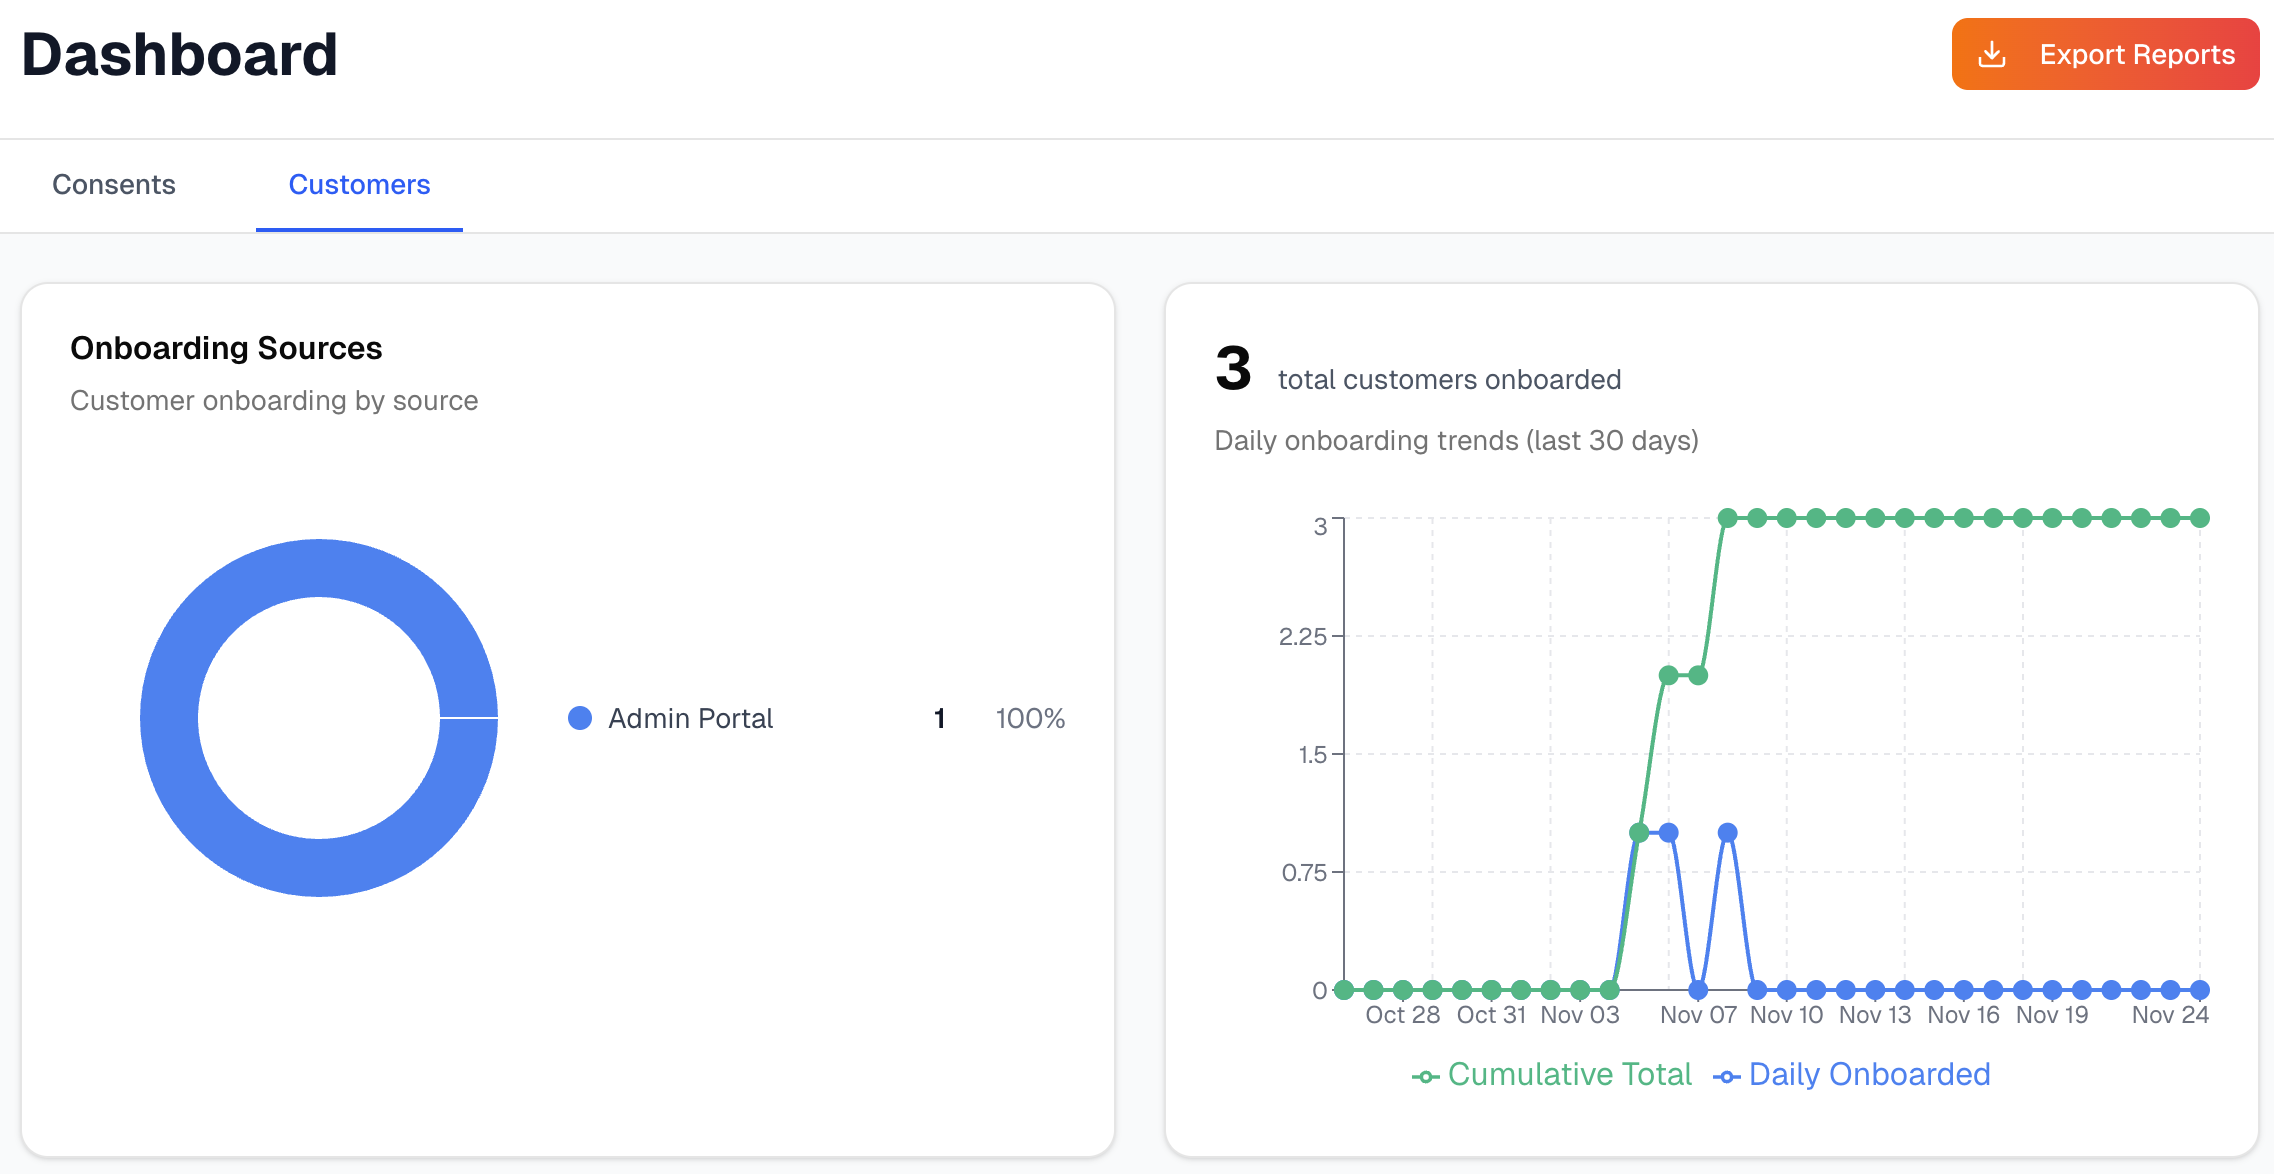Toggle the Cumulative Total series visibility
Screen dimensions: 2274x1174
pyautogui.click(x=1570, y=1074)
